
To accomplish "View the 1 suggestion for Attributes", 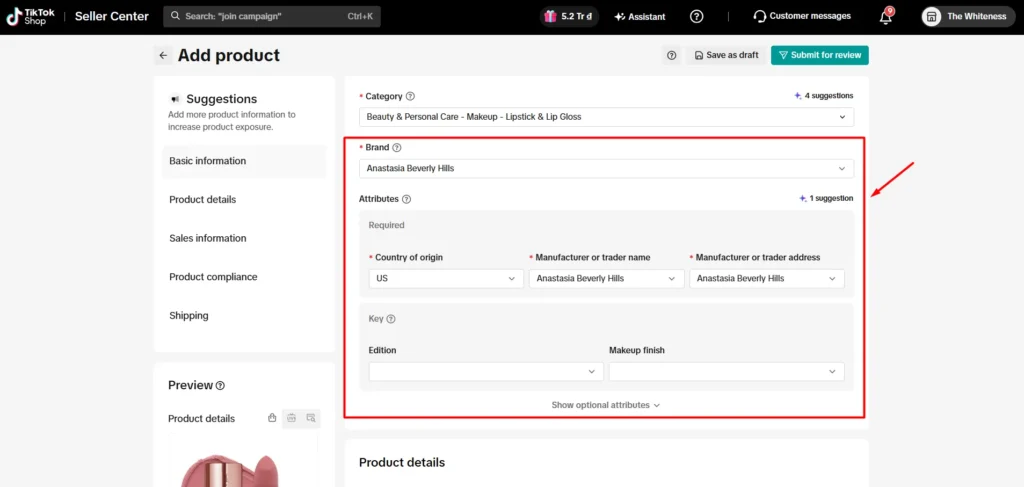I will tap(825, 198).
